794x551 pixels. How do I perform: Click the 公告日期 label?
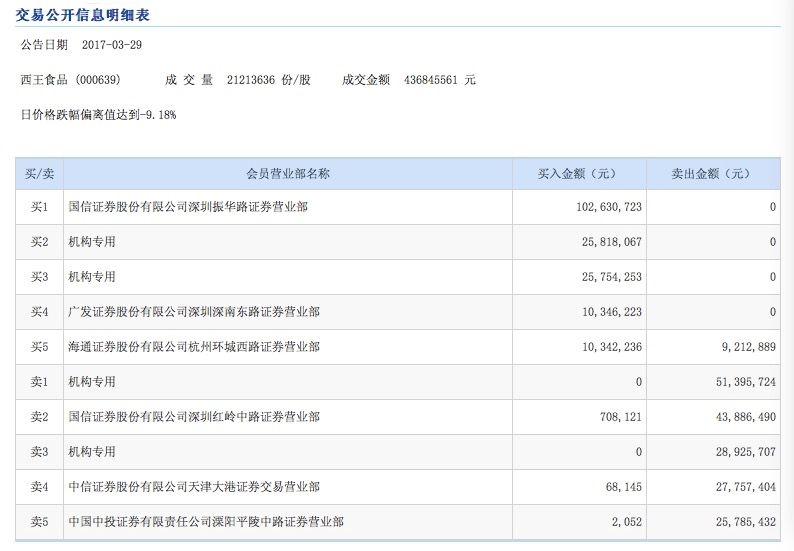coord(44,45)
